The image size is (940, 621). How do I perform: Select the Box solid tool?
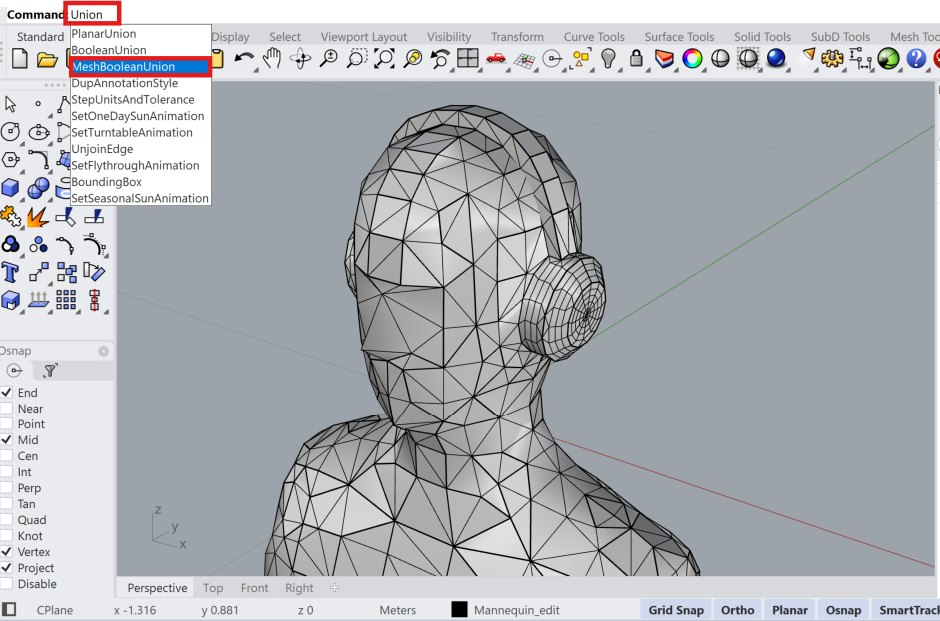pyautogui.click(x=10, y=188)
